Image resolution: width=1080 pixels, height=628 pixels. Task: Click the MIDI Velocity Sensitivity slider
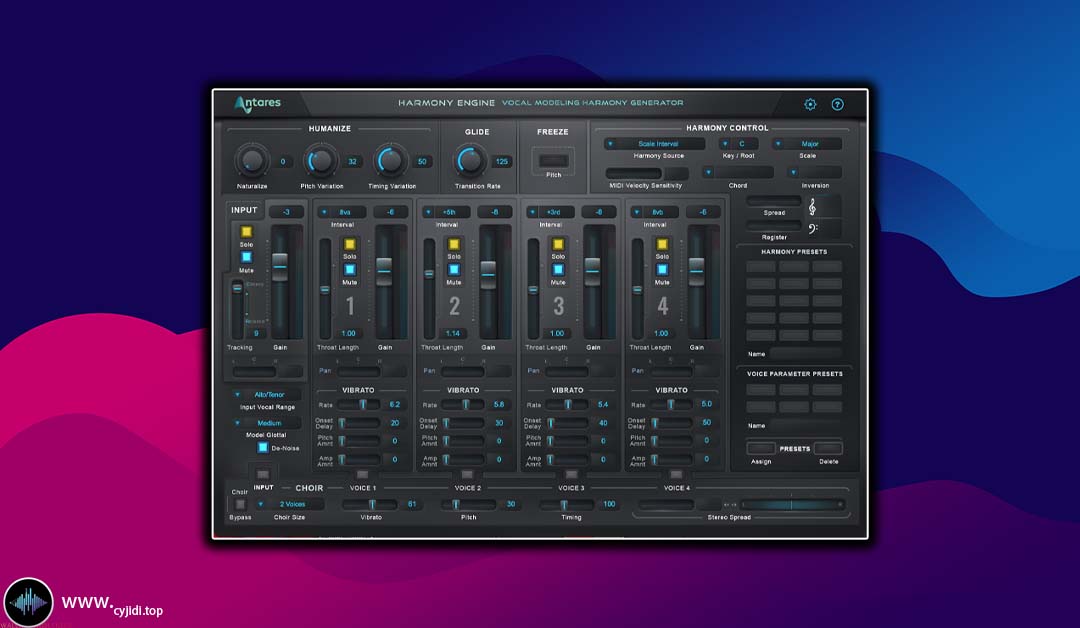(634, 173)
